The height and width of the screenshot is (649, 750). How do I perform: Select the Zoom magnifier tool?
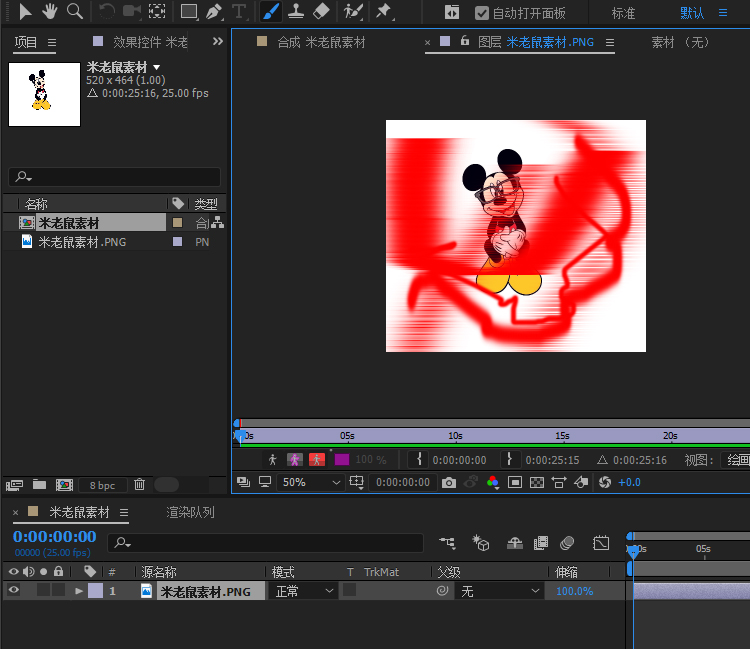(75, 11)
